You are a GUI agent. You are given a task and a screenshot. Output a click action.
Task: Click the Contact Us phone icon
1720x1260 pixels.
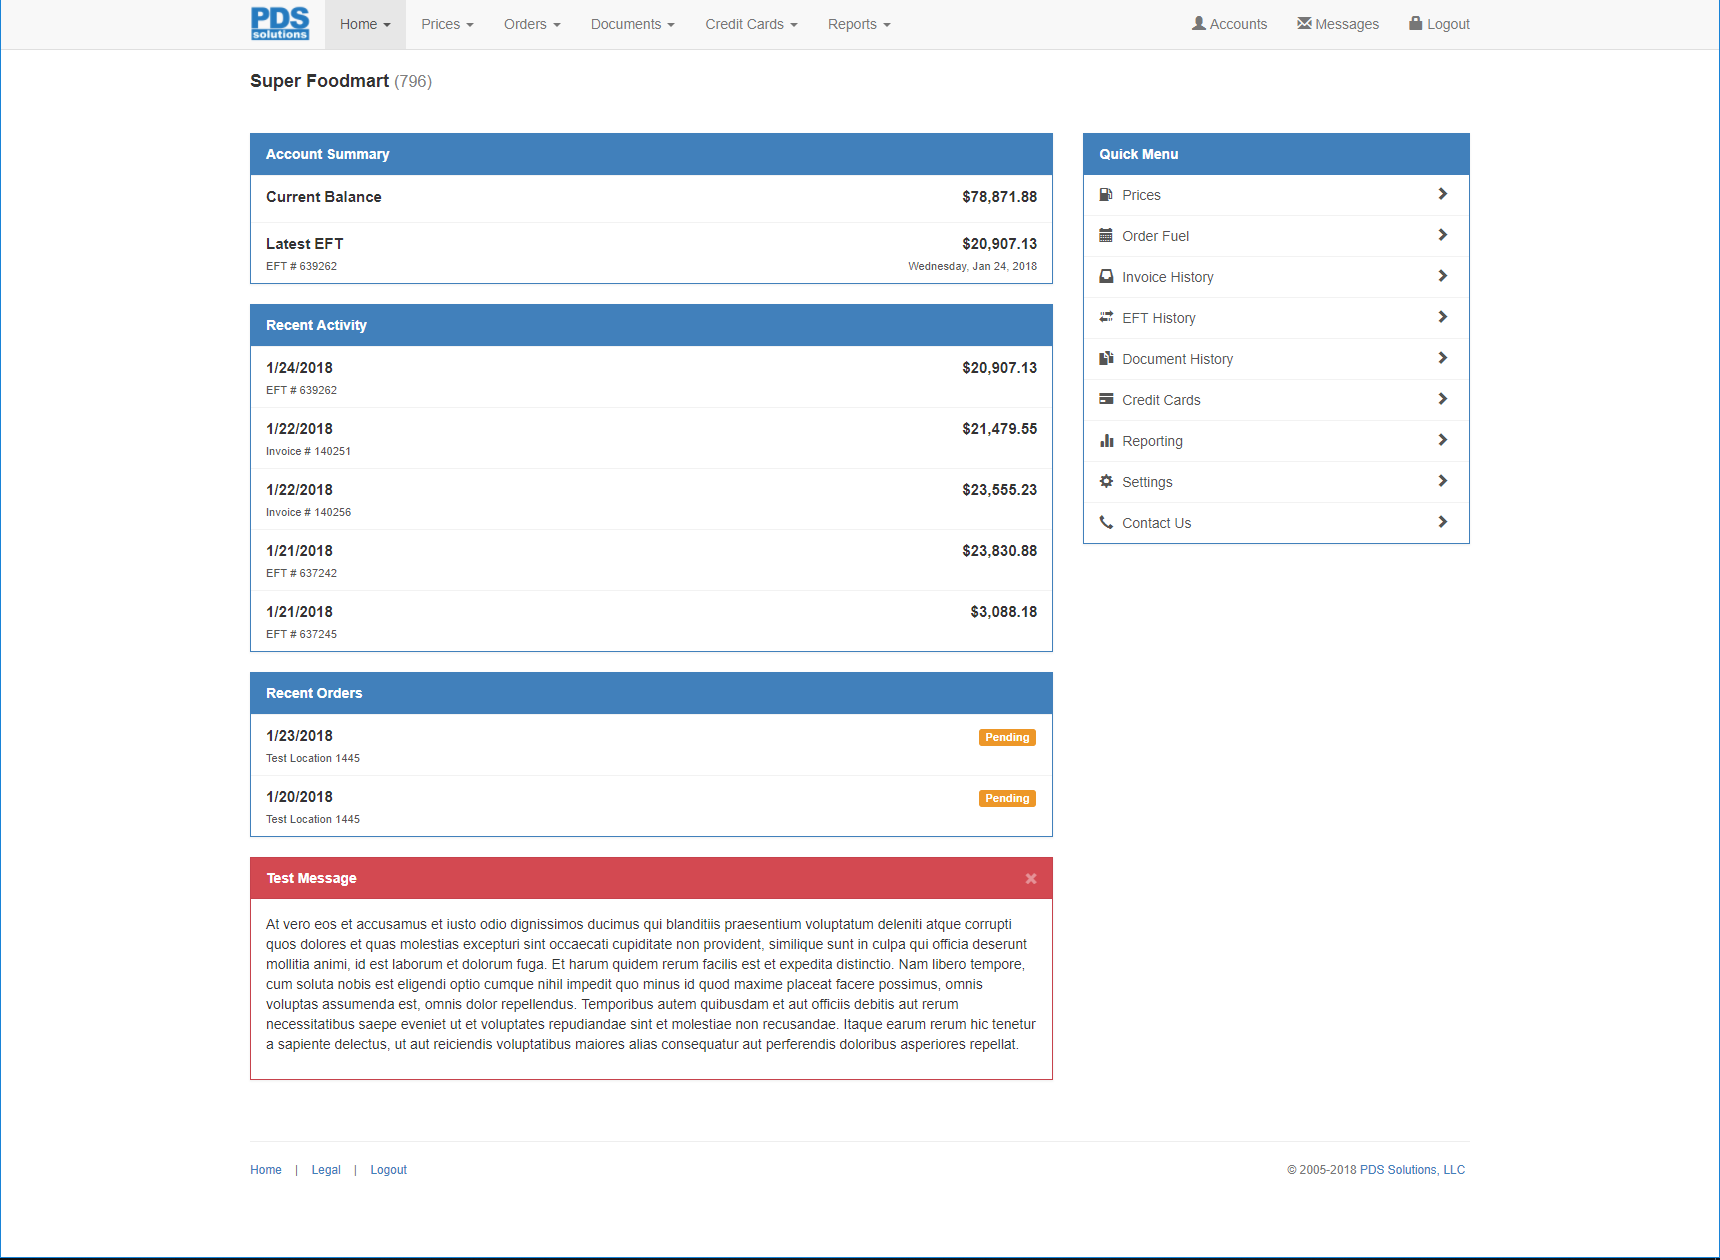coord(1106,521)
